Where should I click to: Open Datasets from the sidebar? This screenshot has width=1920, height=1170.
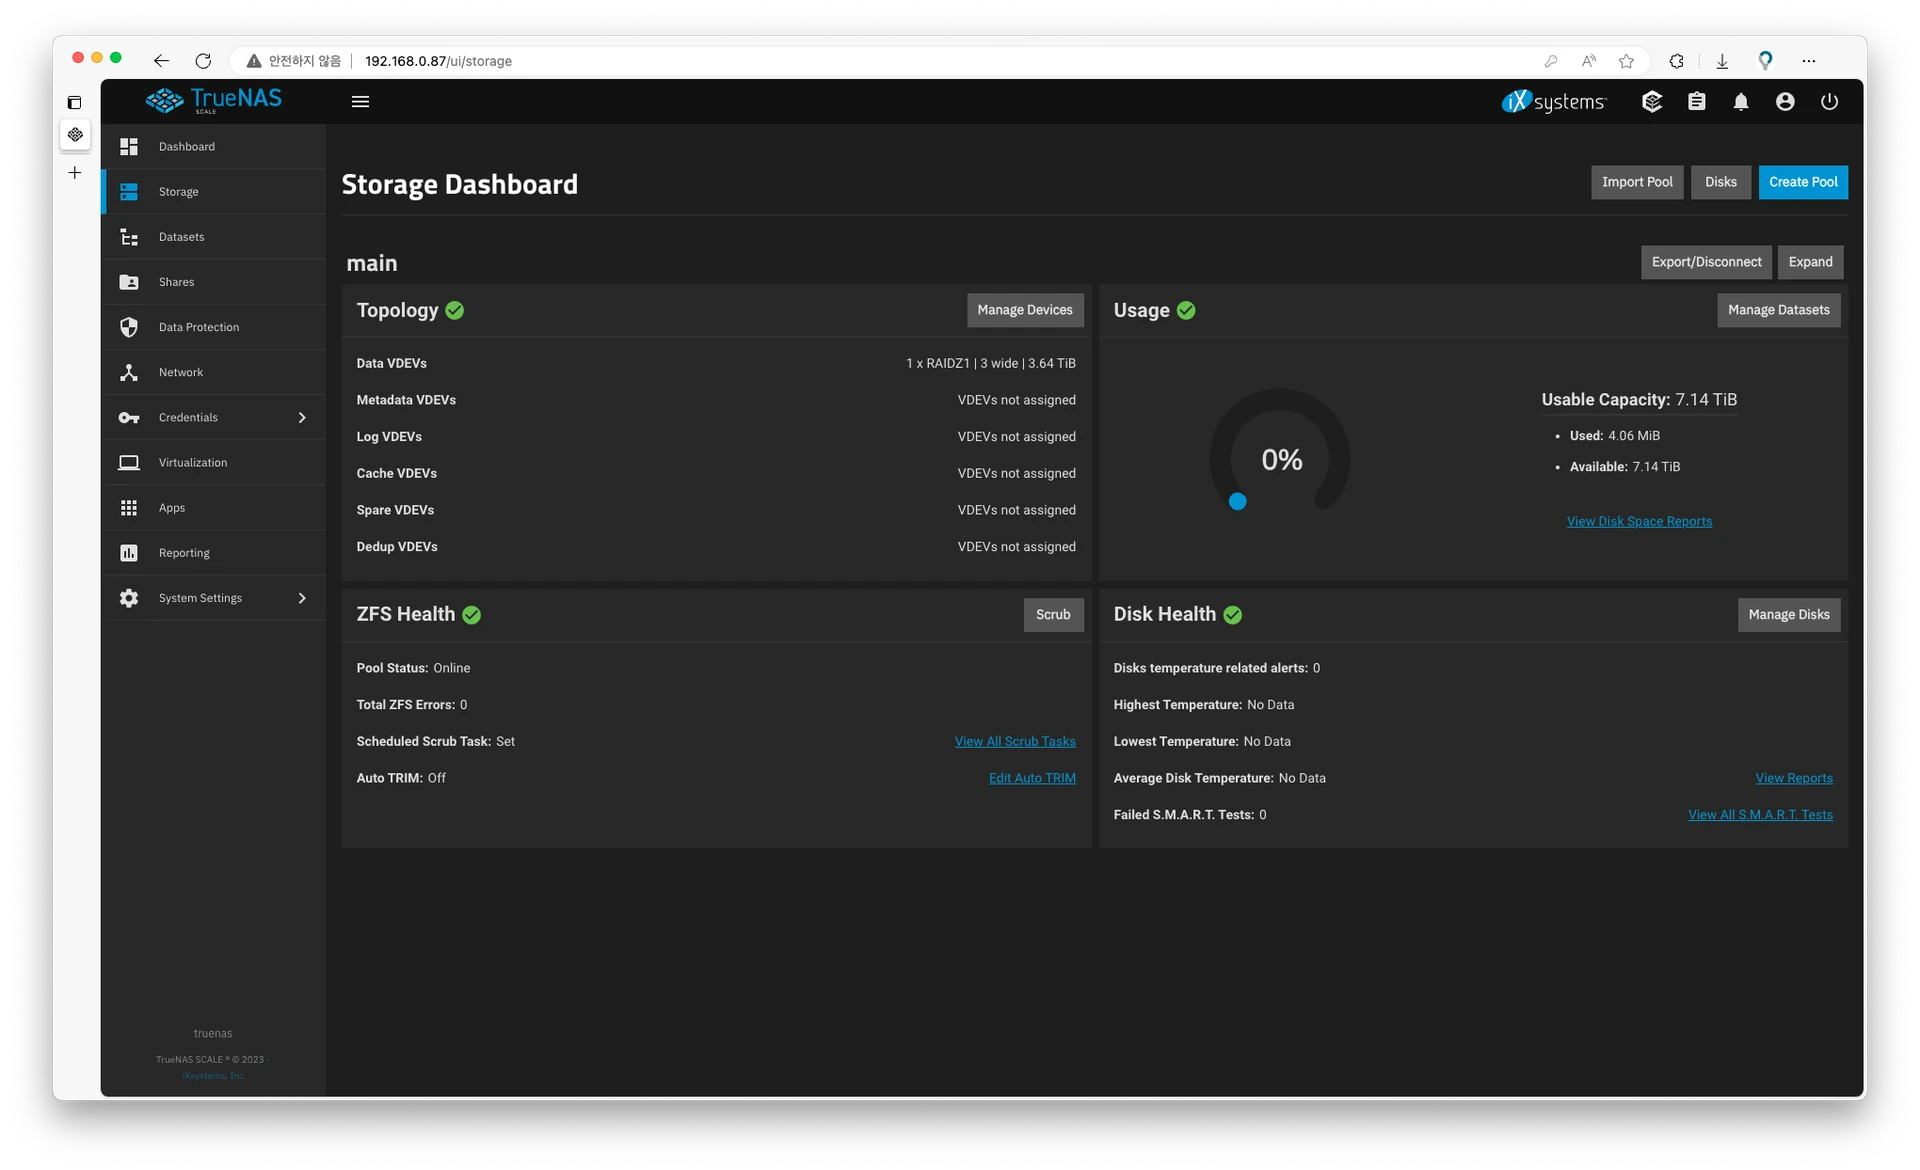181,237
